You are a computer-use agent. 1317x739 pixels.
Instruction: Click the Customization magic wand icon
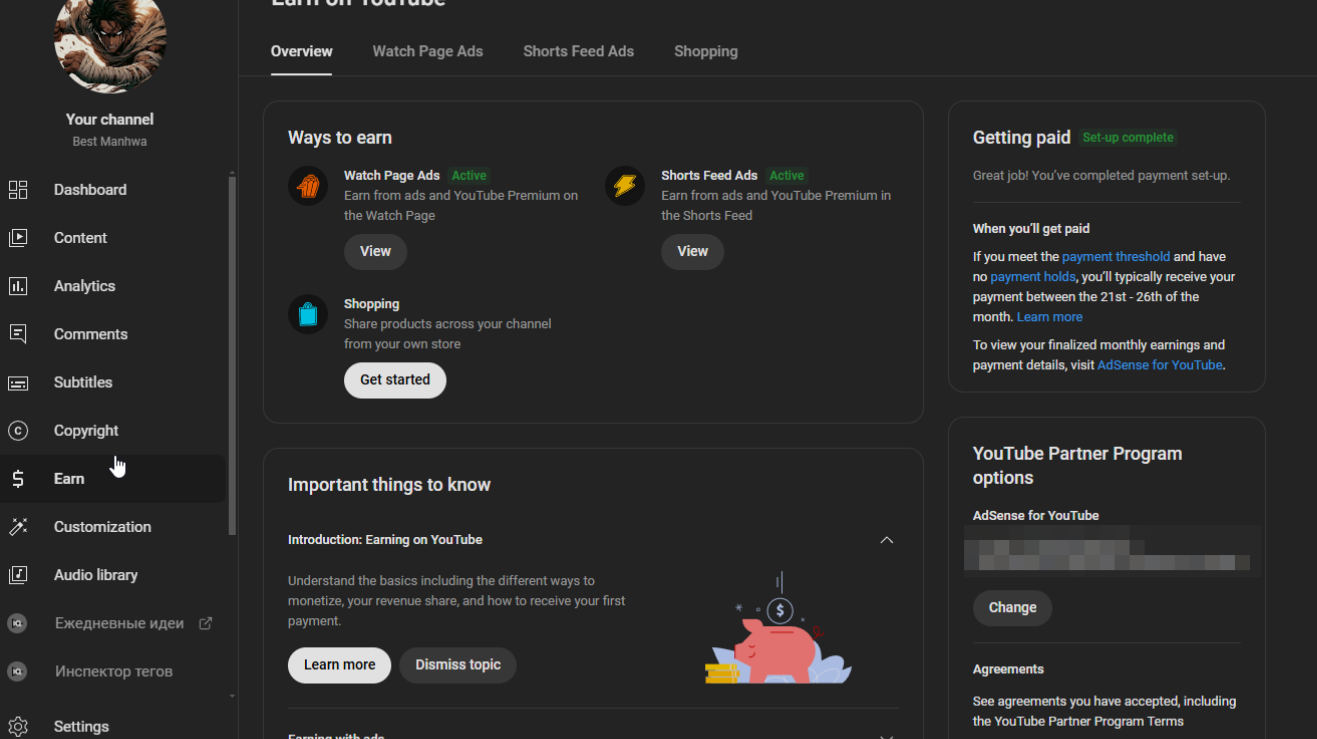pyautogui.click(x=18, y=527)
